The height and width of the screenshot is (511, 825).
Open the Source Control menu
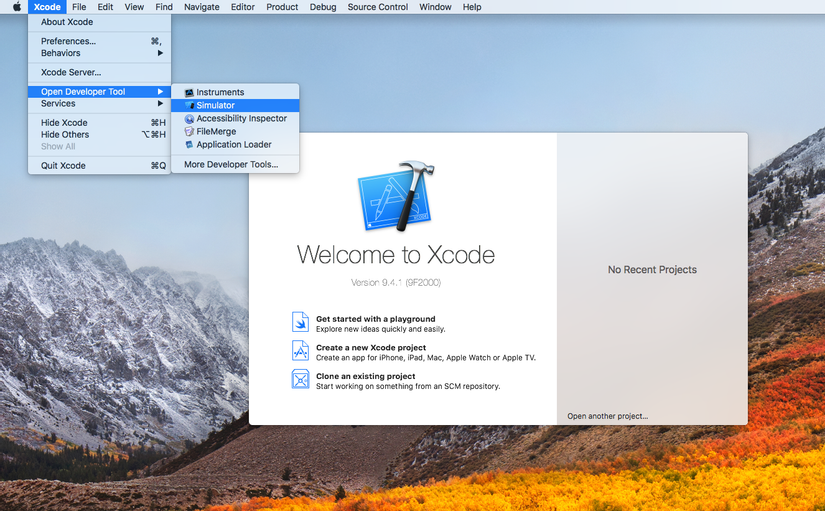378,7
